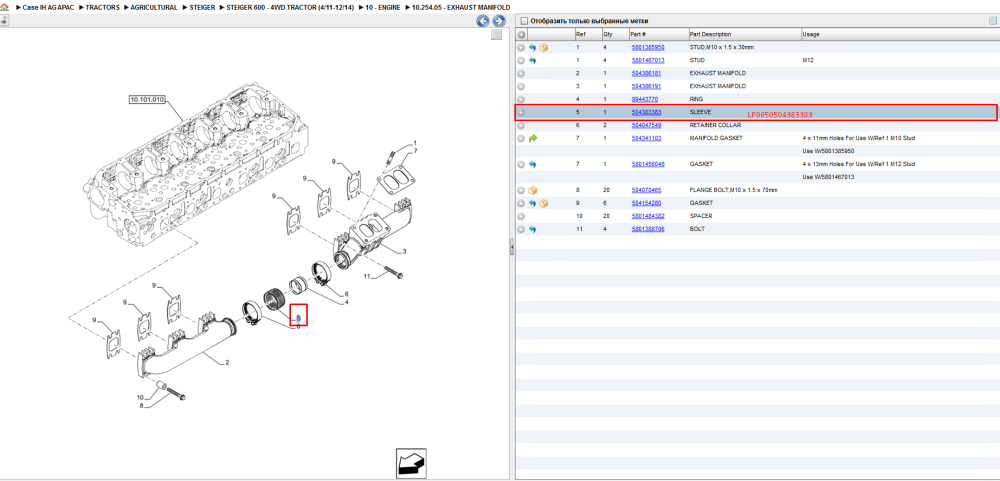
Task: Add FLANGE BOLT 504078465 with circle icon
Action: 521,190
